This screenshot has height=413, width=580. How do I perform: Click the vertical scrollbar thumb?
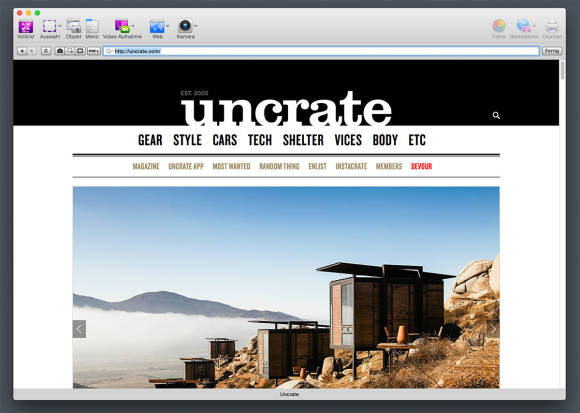coord(562,70)
